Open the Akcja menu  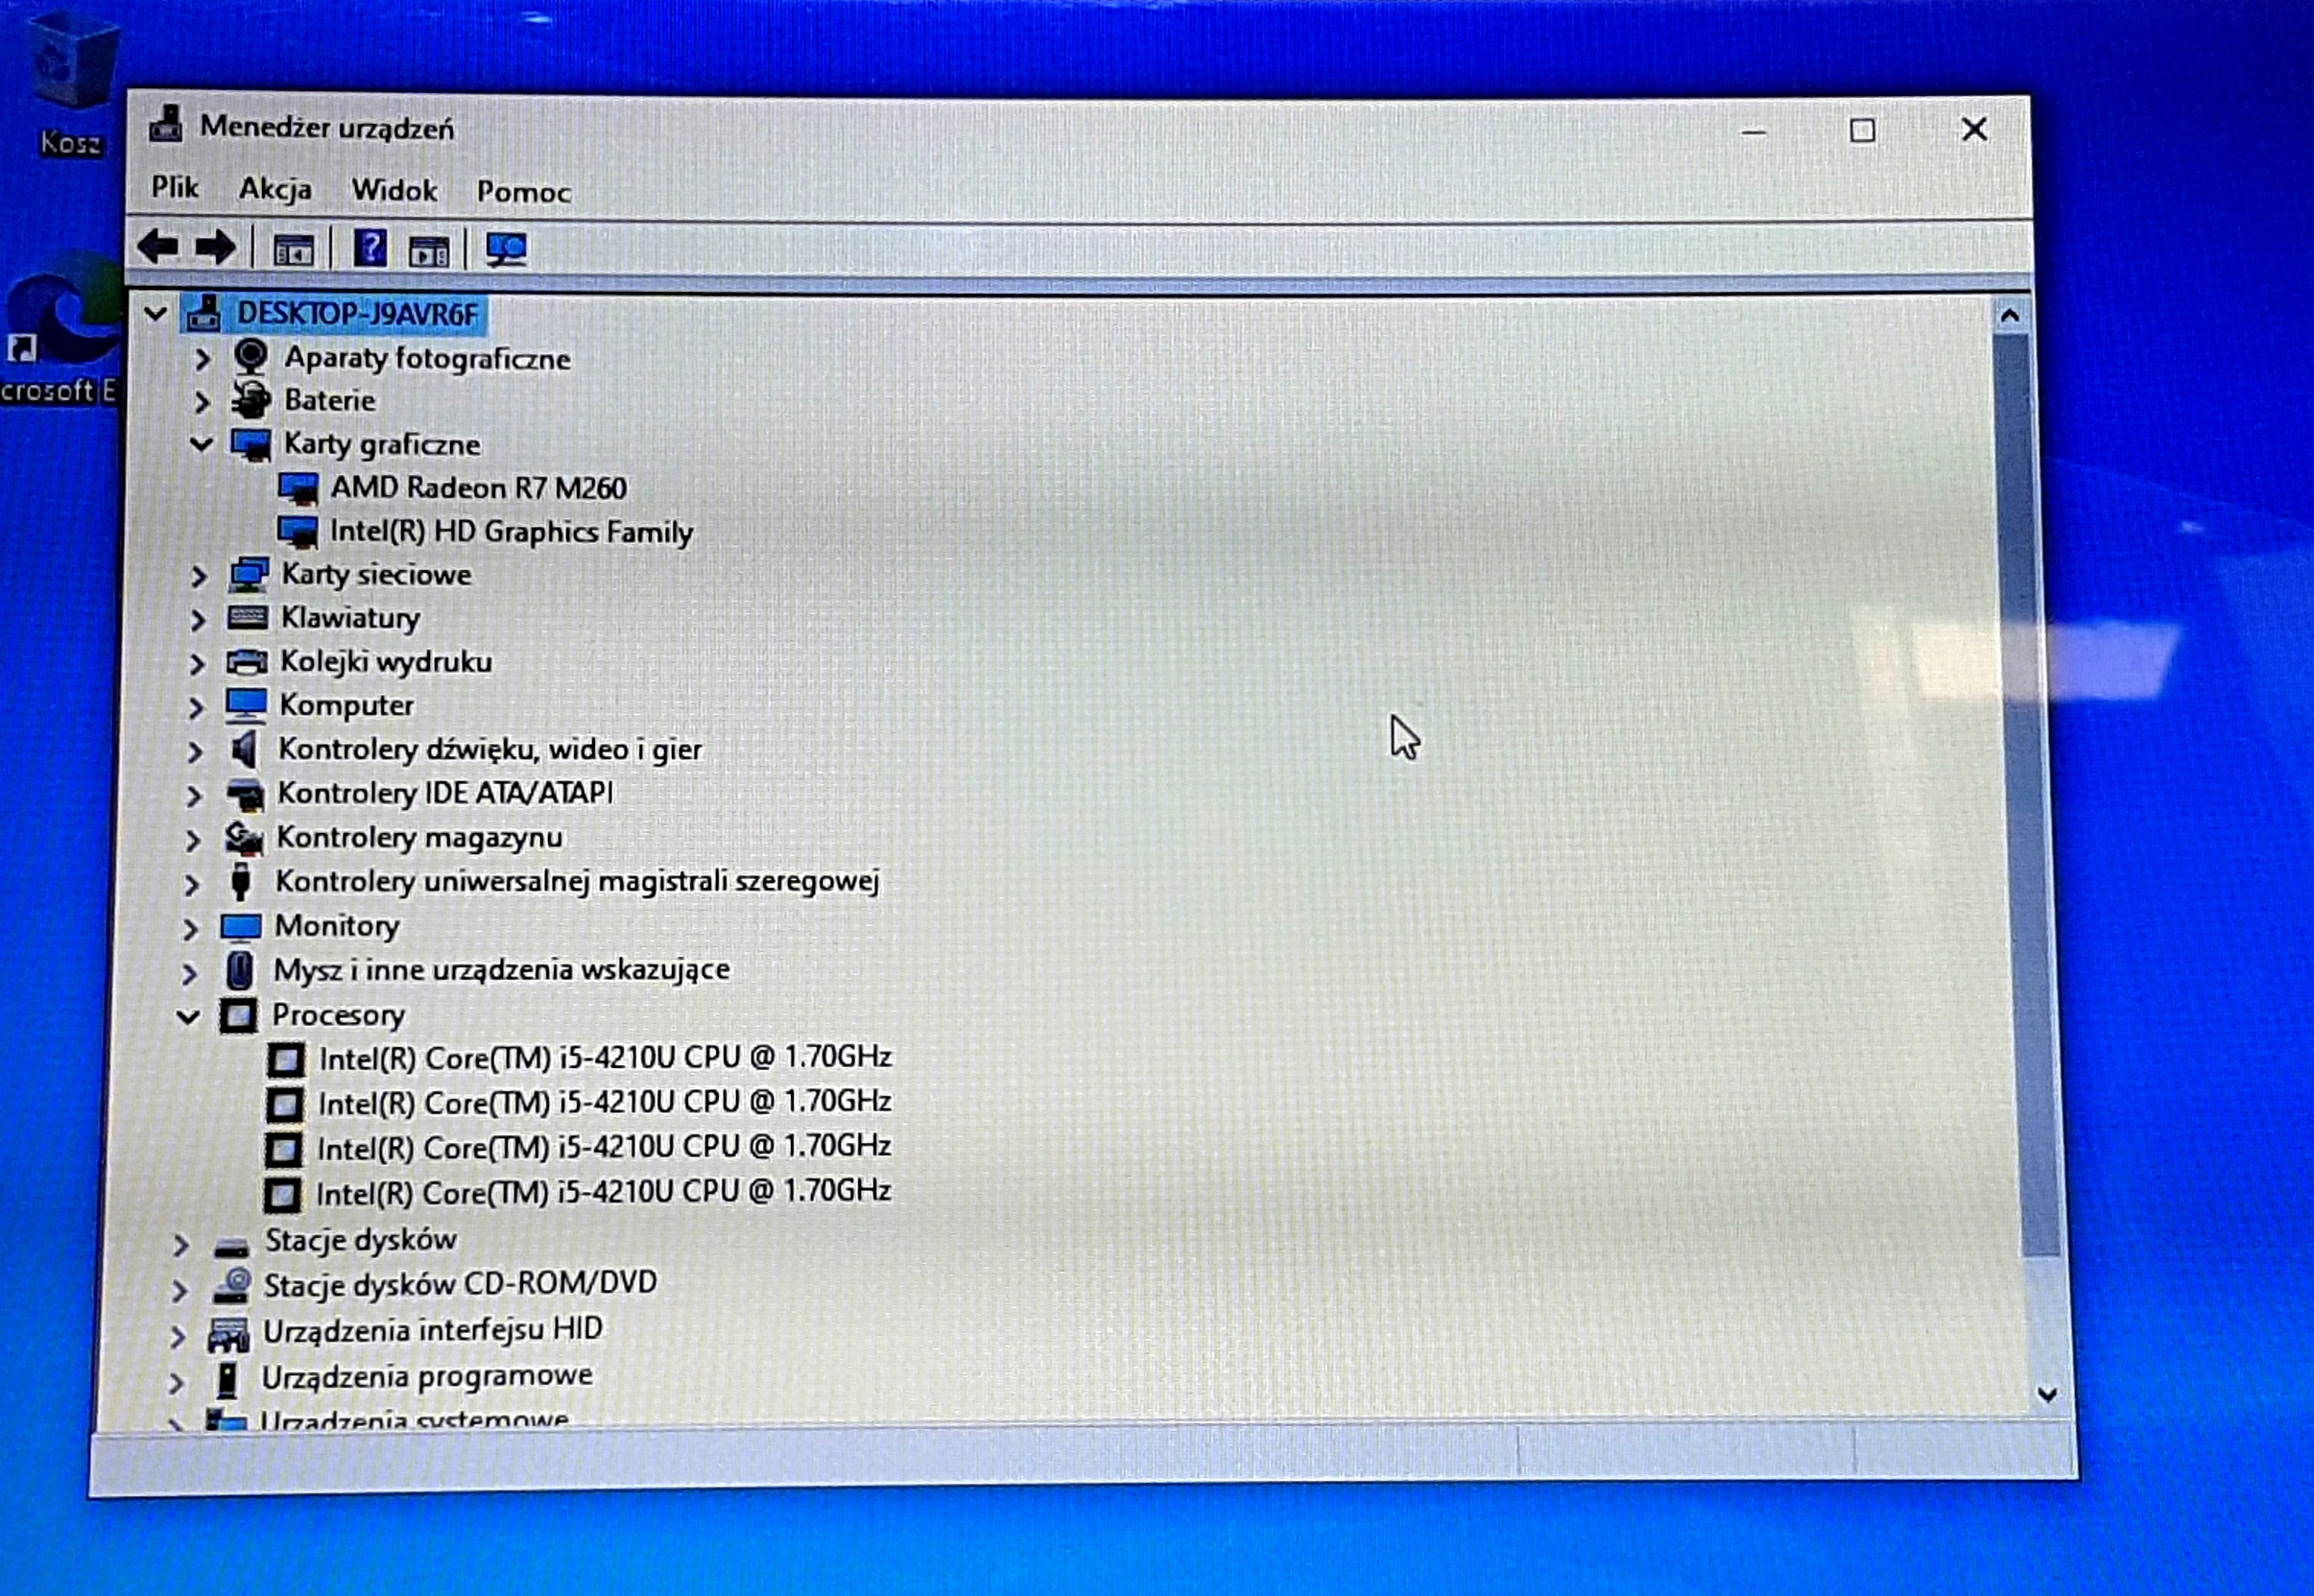tap(275, 189)
